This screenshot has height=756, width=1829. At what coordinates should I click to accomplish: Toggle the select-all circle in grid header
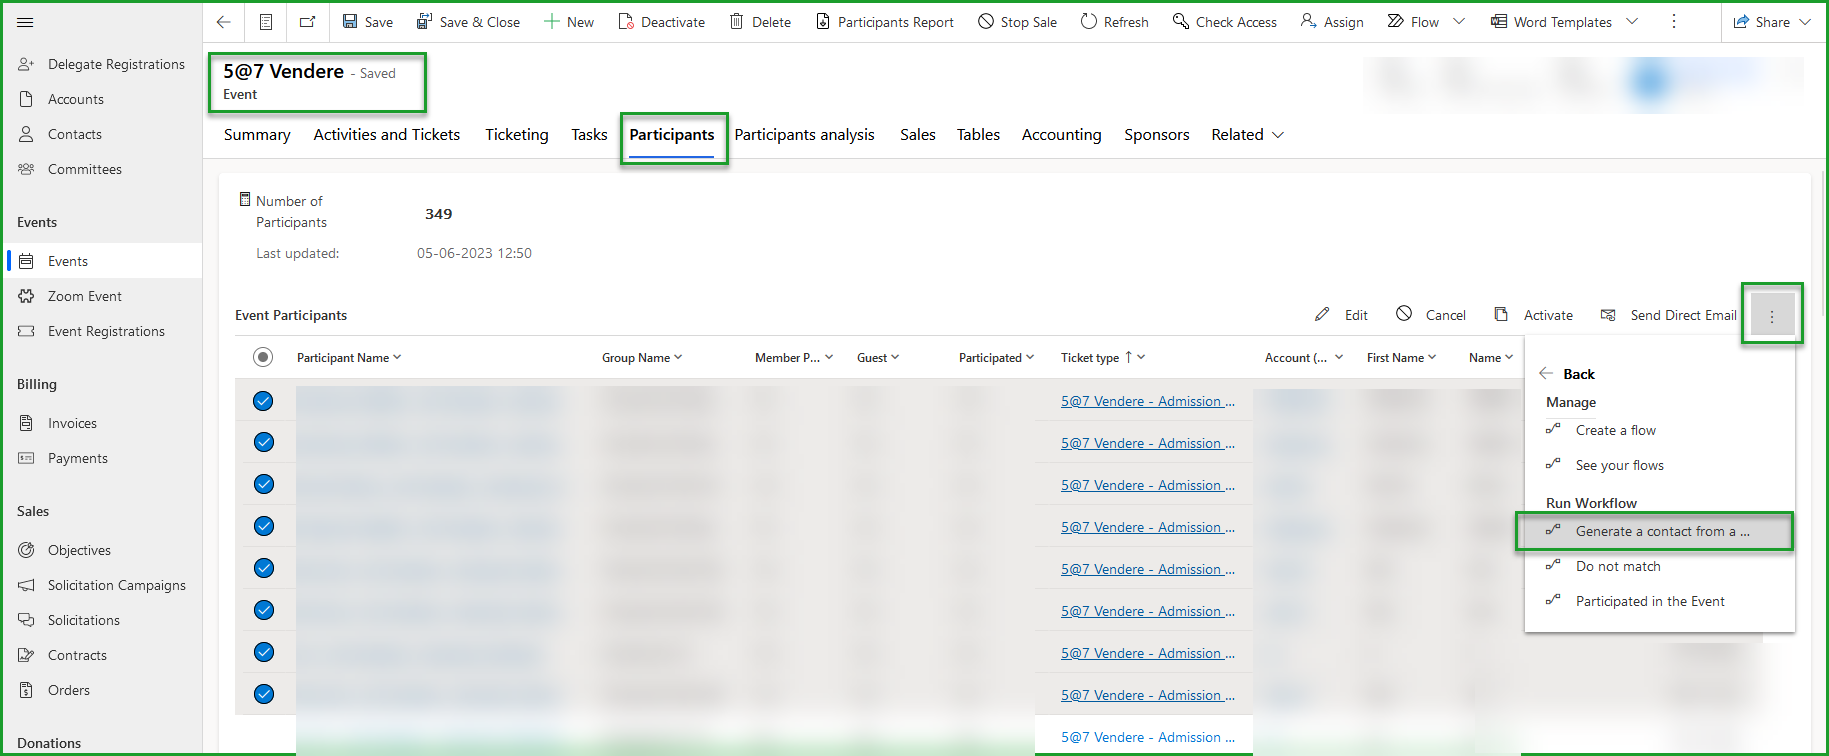263,357
